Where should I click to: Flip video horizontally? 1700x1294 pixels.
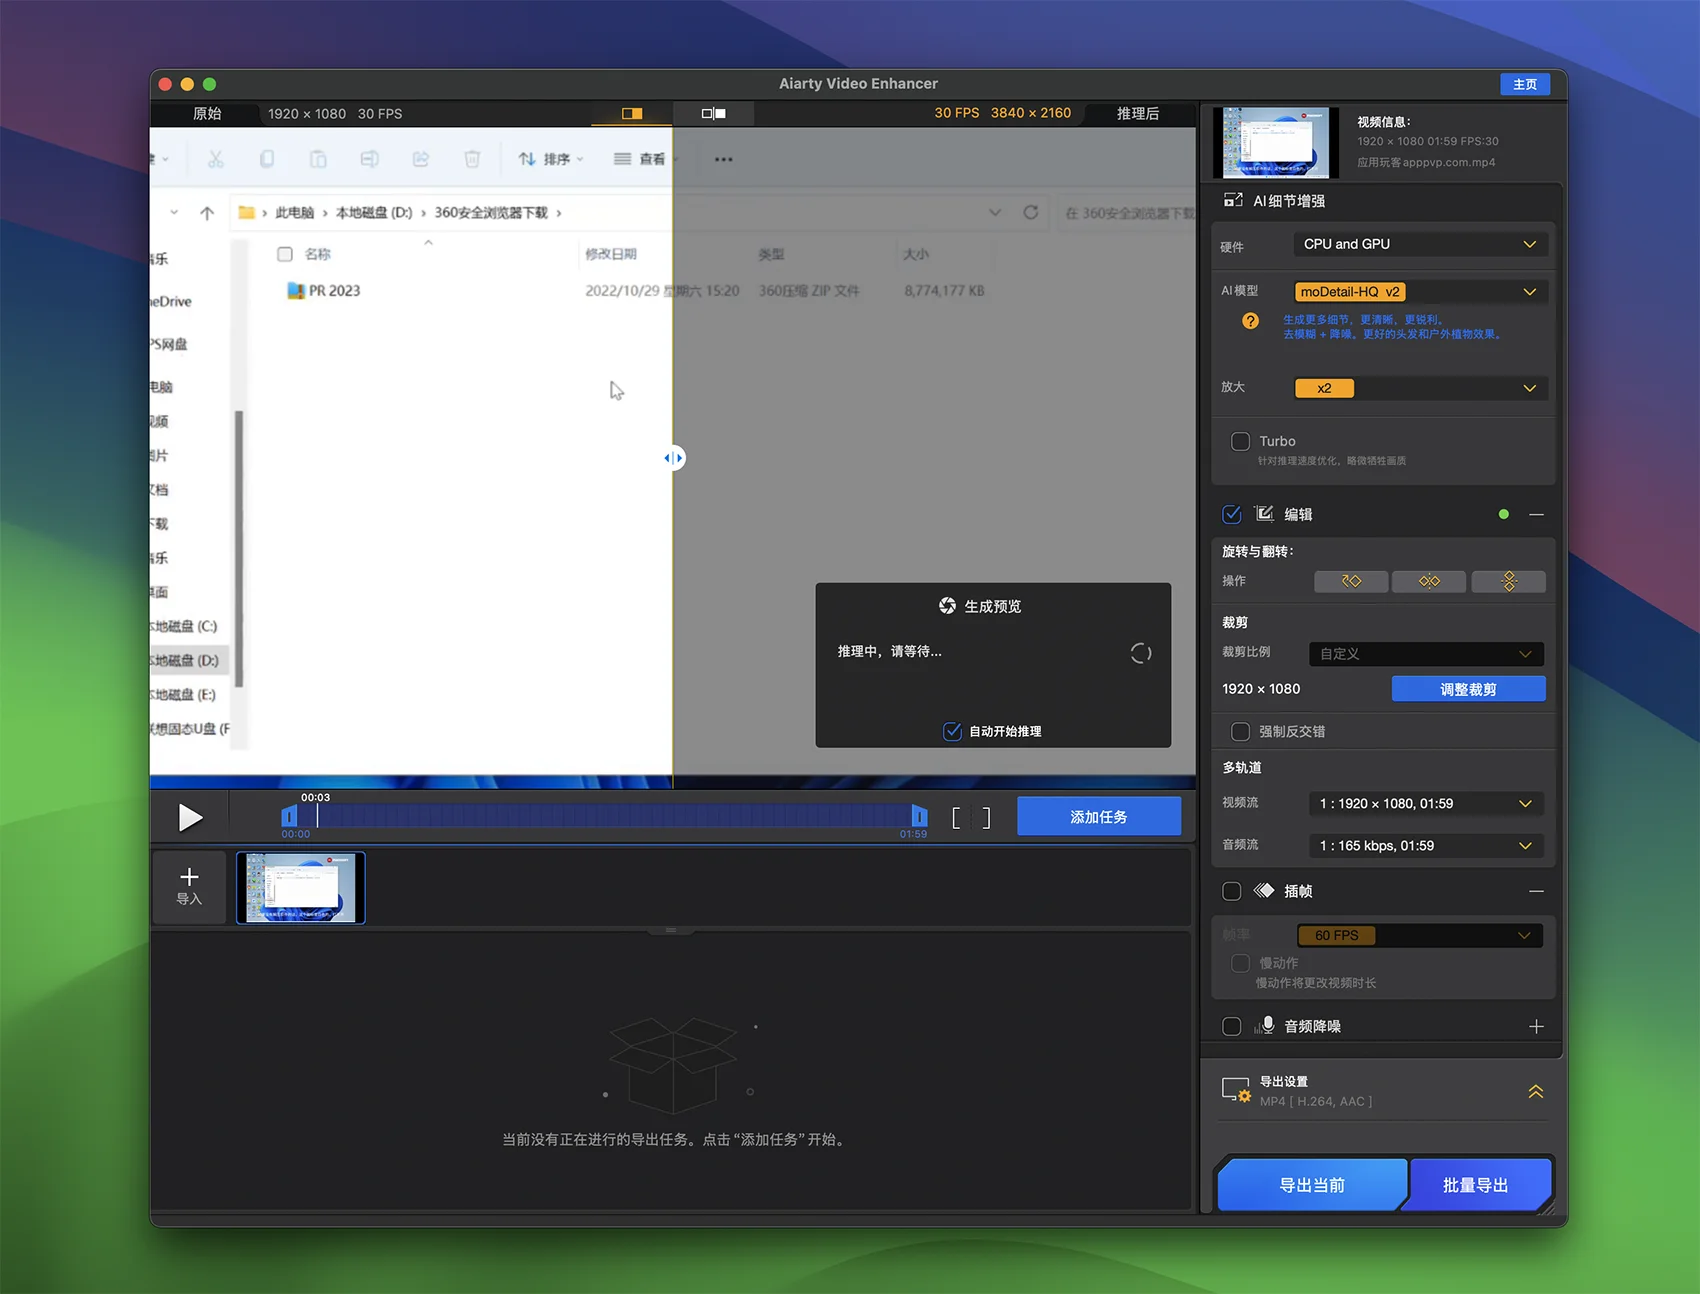click(1429, 581)
